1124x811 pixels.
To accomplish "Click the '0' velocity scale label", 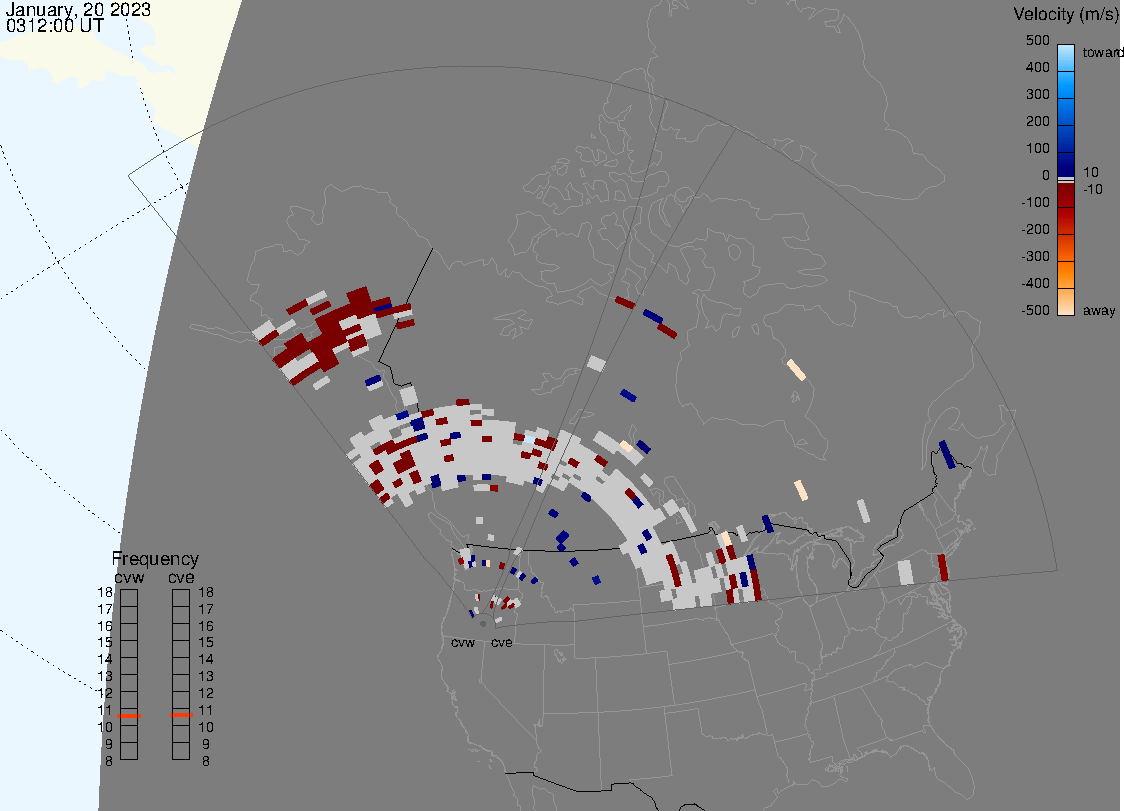I will [1046, 176].
